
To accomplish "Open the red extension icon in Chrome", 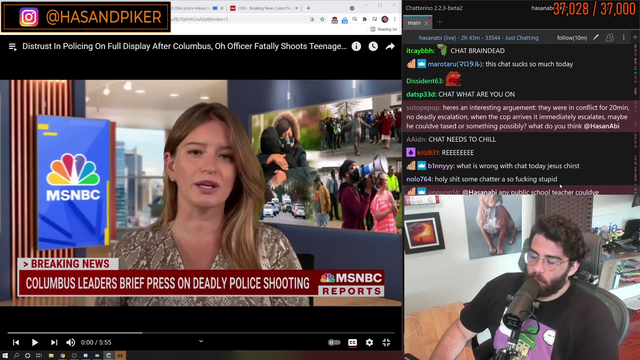I will (334, 20).
